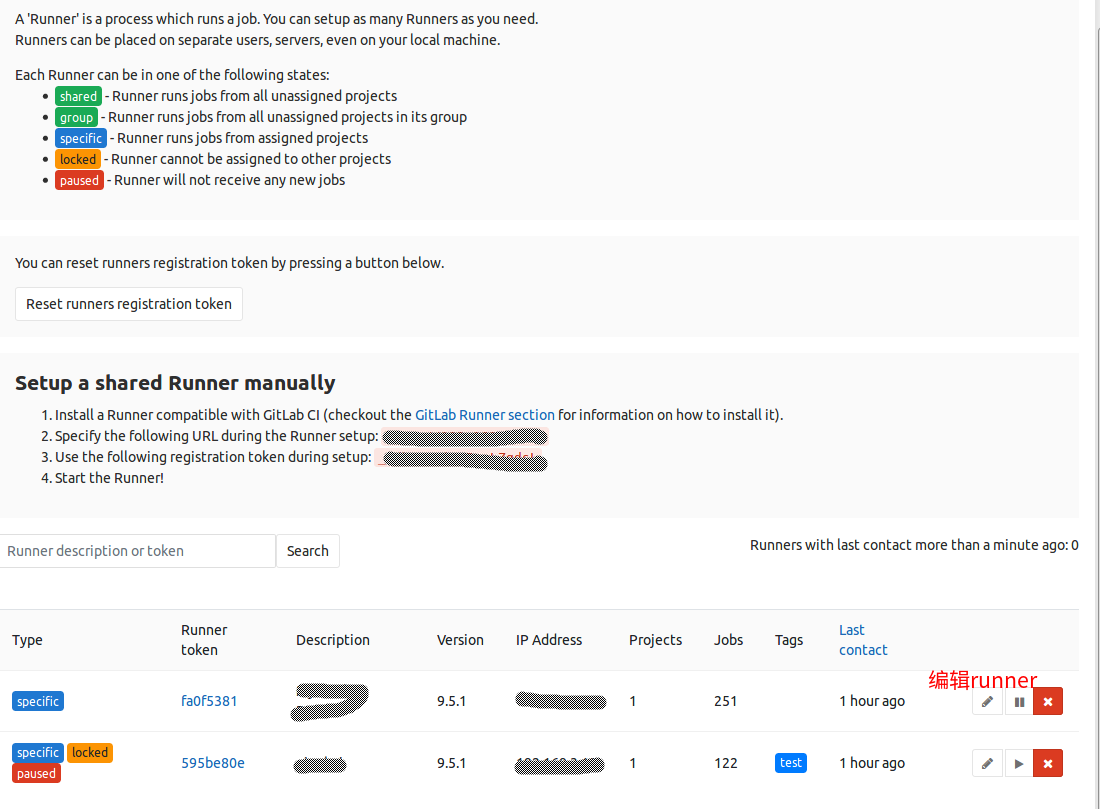This screenshot has height=809, width=1102.
Task: Click the page's vertical scrollbar
Action: [x=1096, y=404]
